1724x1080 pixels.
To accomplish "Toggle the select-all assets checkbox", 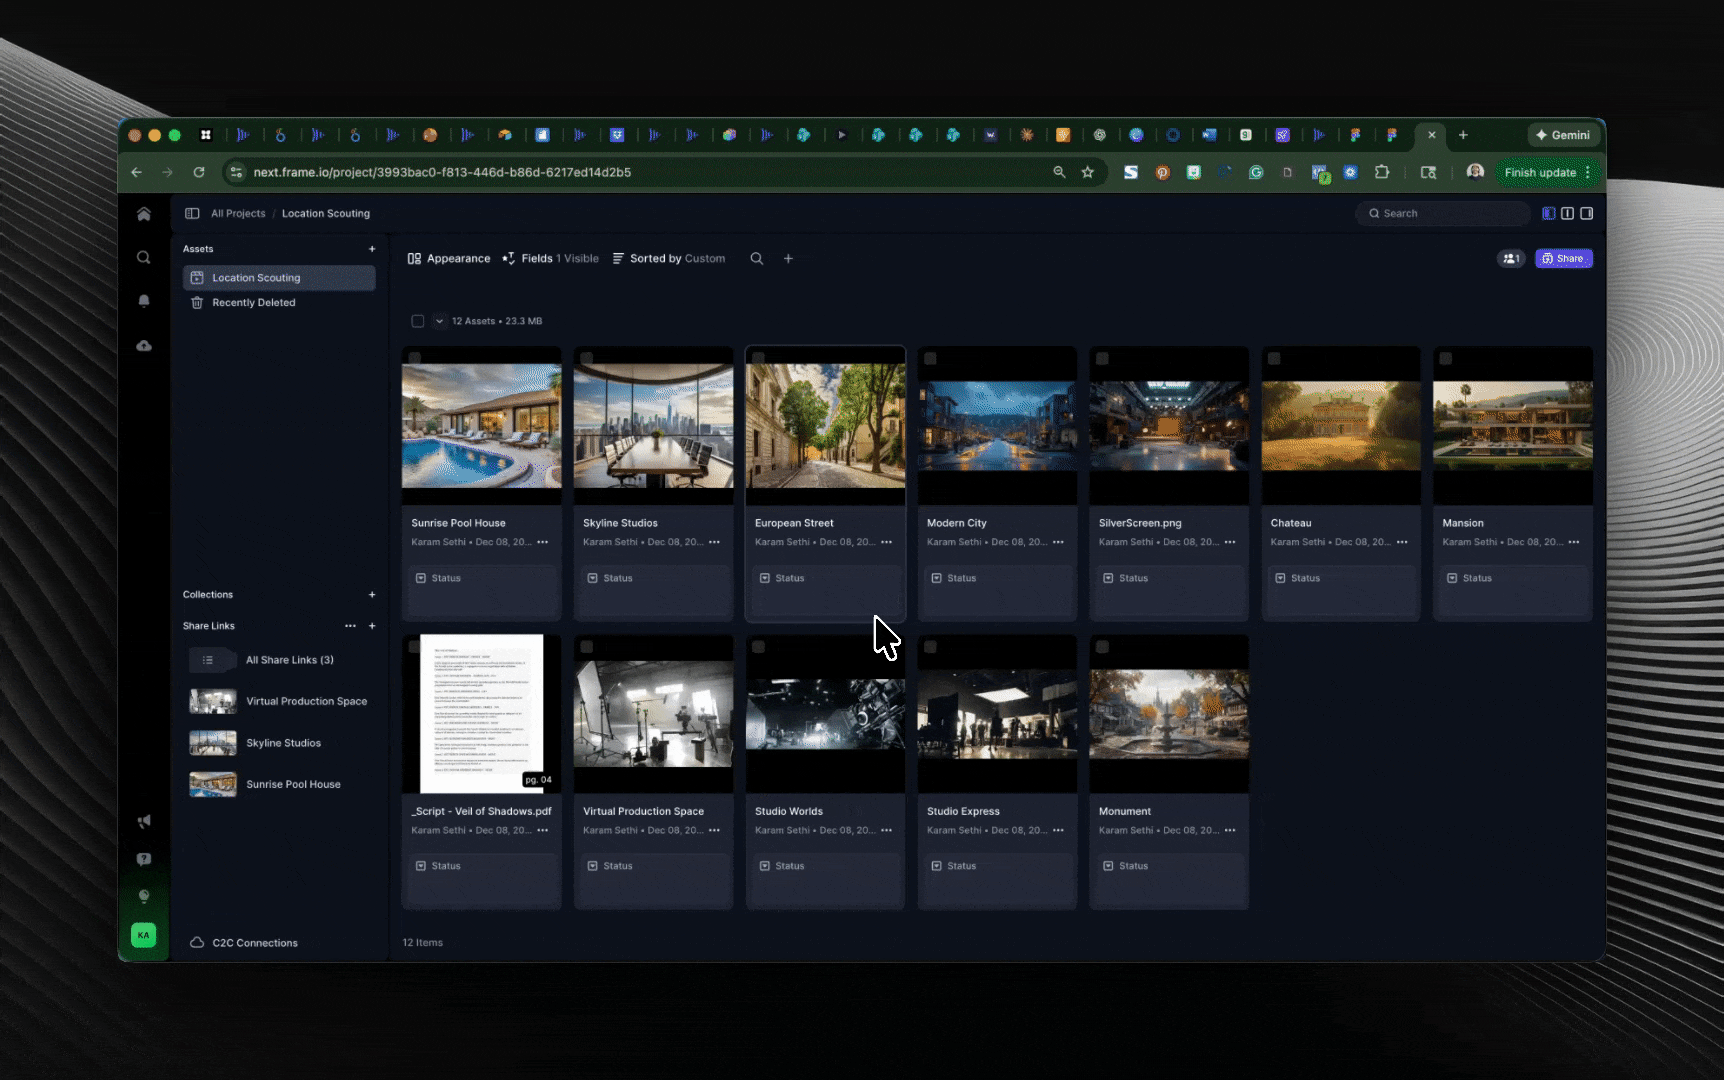I will coord(418,321).
